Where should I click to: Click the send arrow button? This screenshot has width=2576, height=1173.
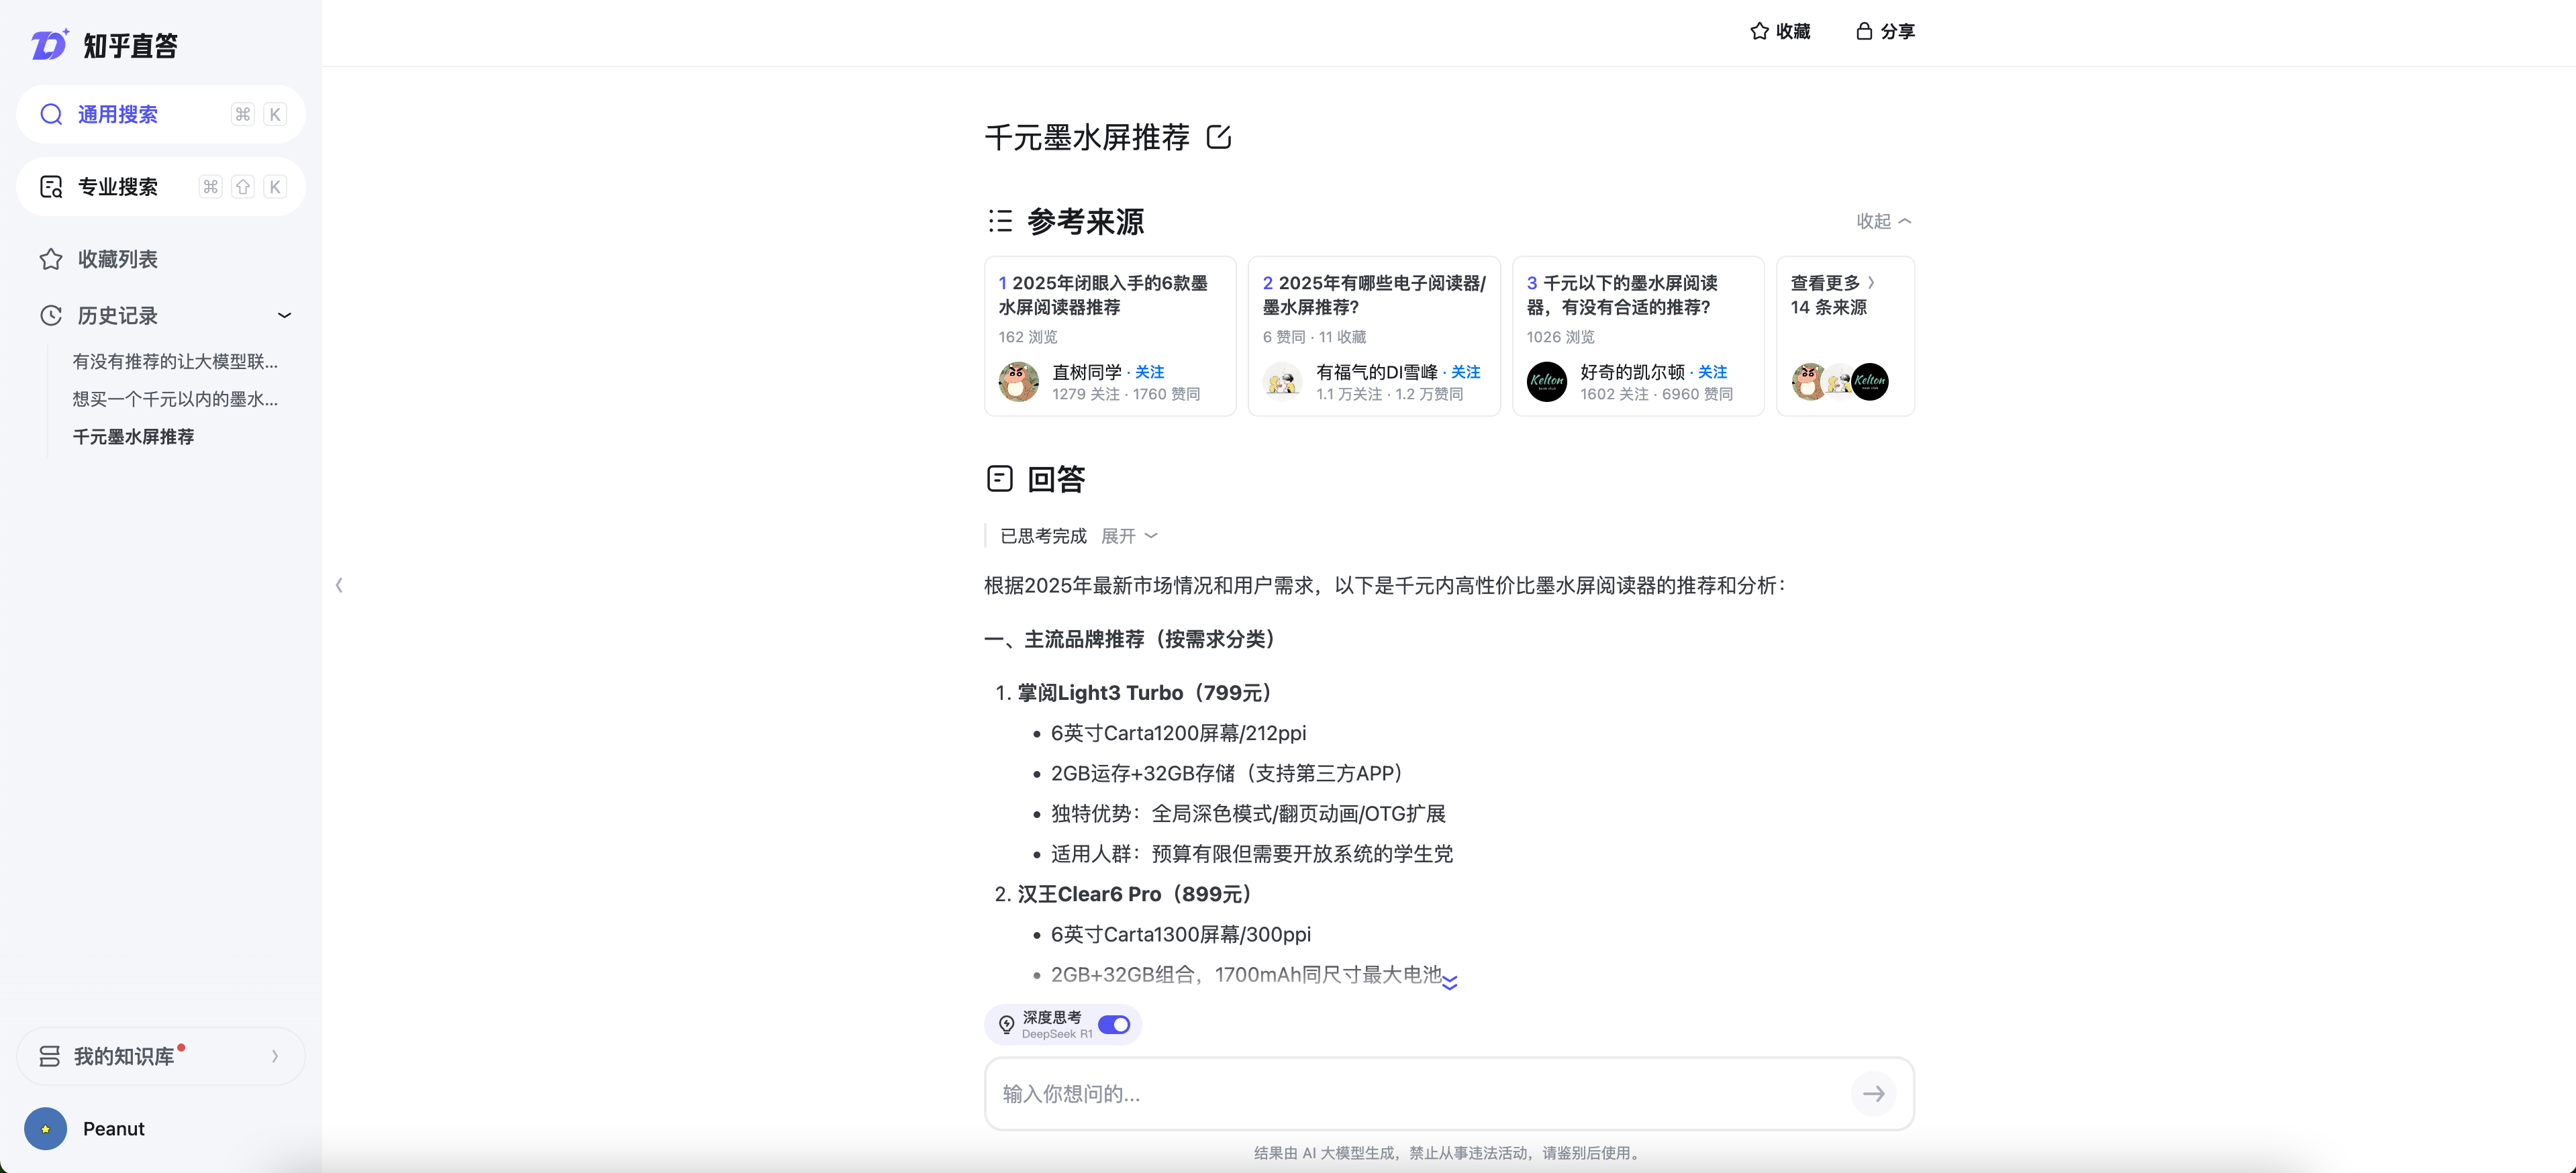point(1873,1094)
